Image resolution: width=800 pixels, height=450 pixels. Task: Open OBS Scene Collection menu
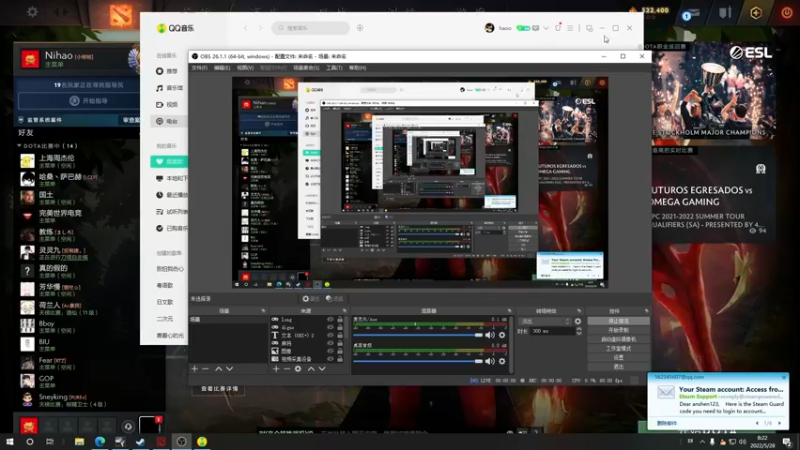pyautogui.click(x=306, y=68)
